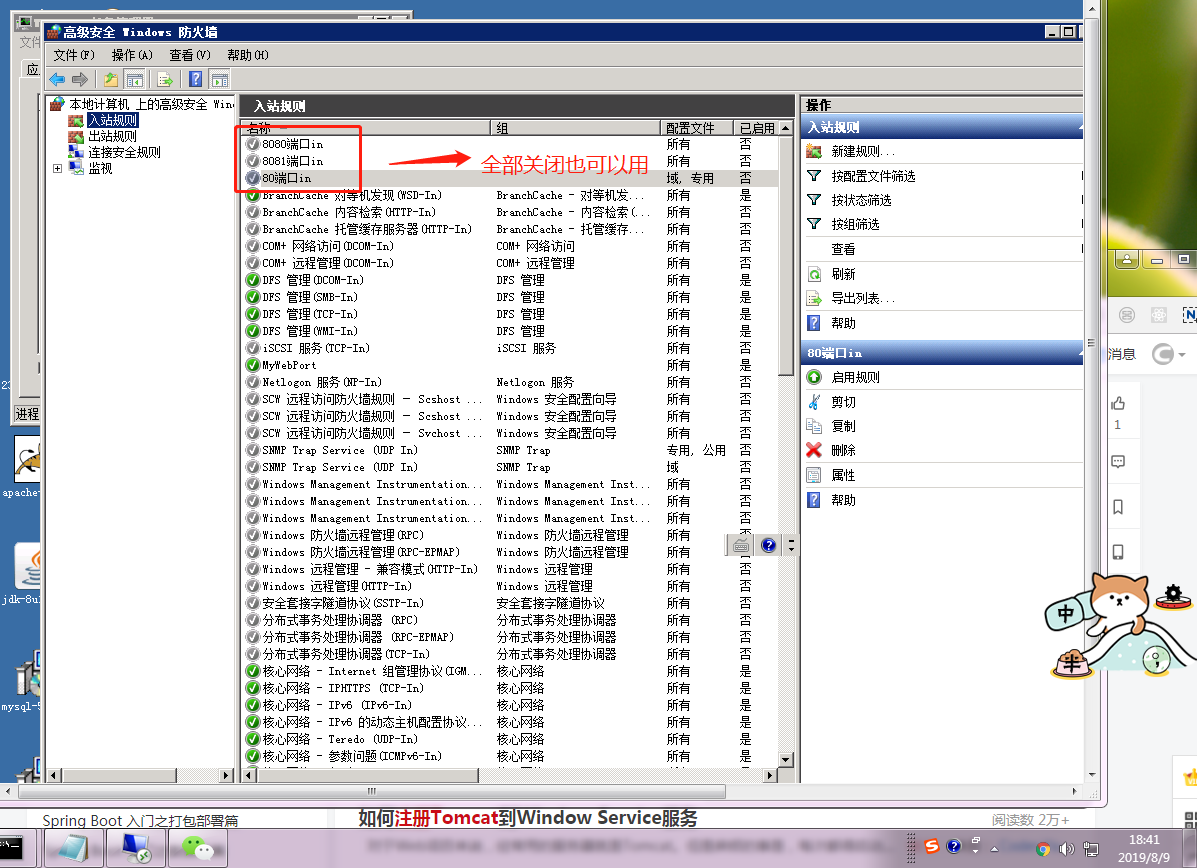
Task: Click the Forward arrow toolbar icon
Action: pos(80,79)
